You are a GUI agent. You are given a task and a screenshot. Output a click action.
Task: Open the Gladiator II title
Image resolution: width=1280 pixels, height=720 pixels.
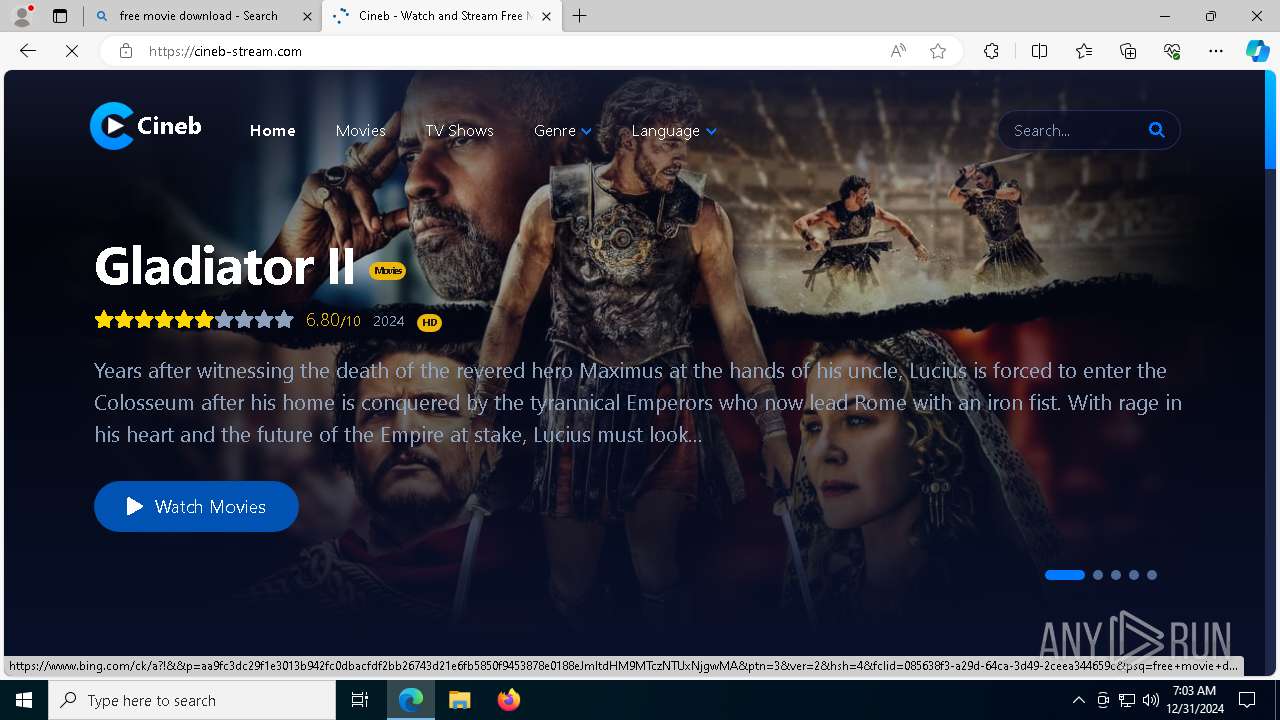(x=225, y=266)
